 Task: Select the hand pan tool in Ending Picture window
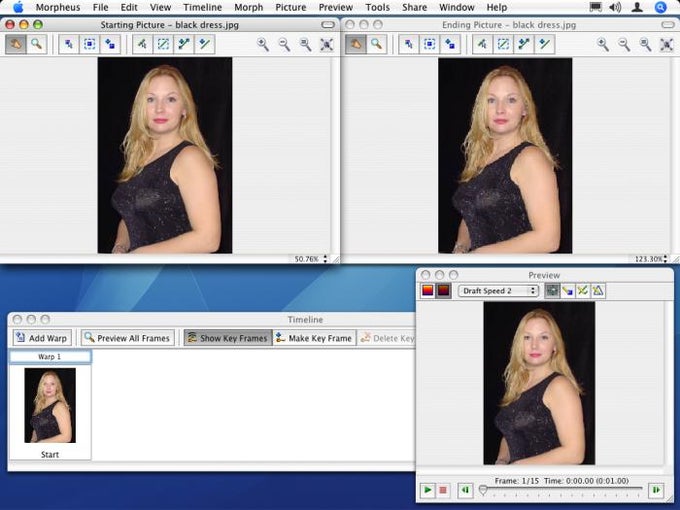pyautogui.click(x=356, y=44)
